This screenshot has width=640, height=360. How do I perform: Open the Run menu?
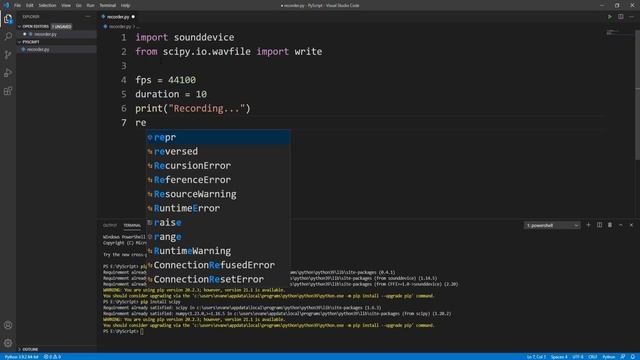tap(90, 5)
